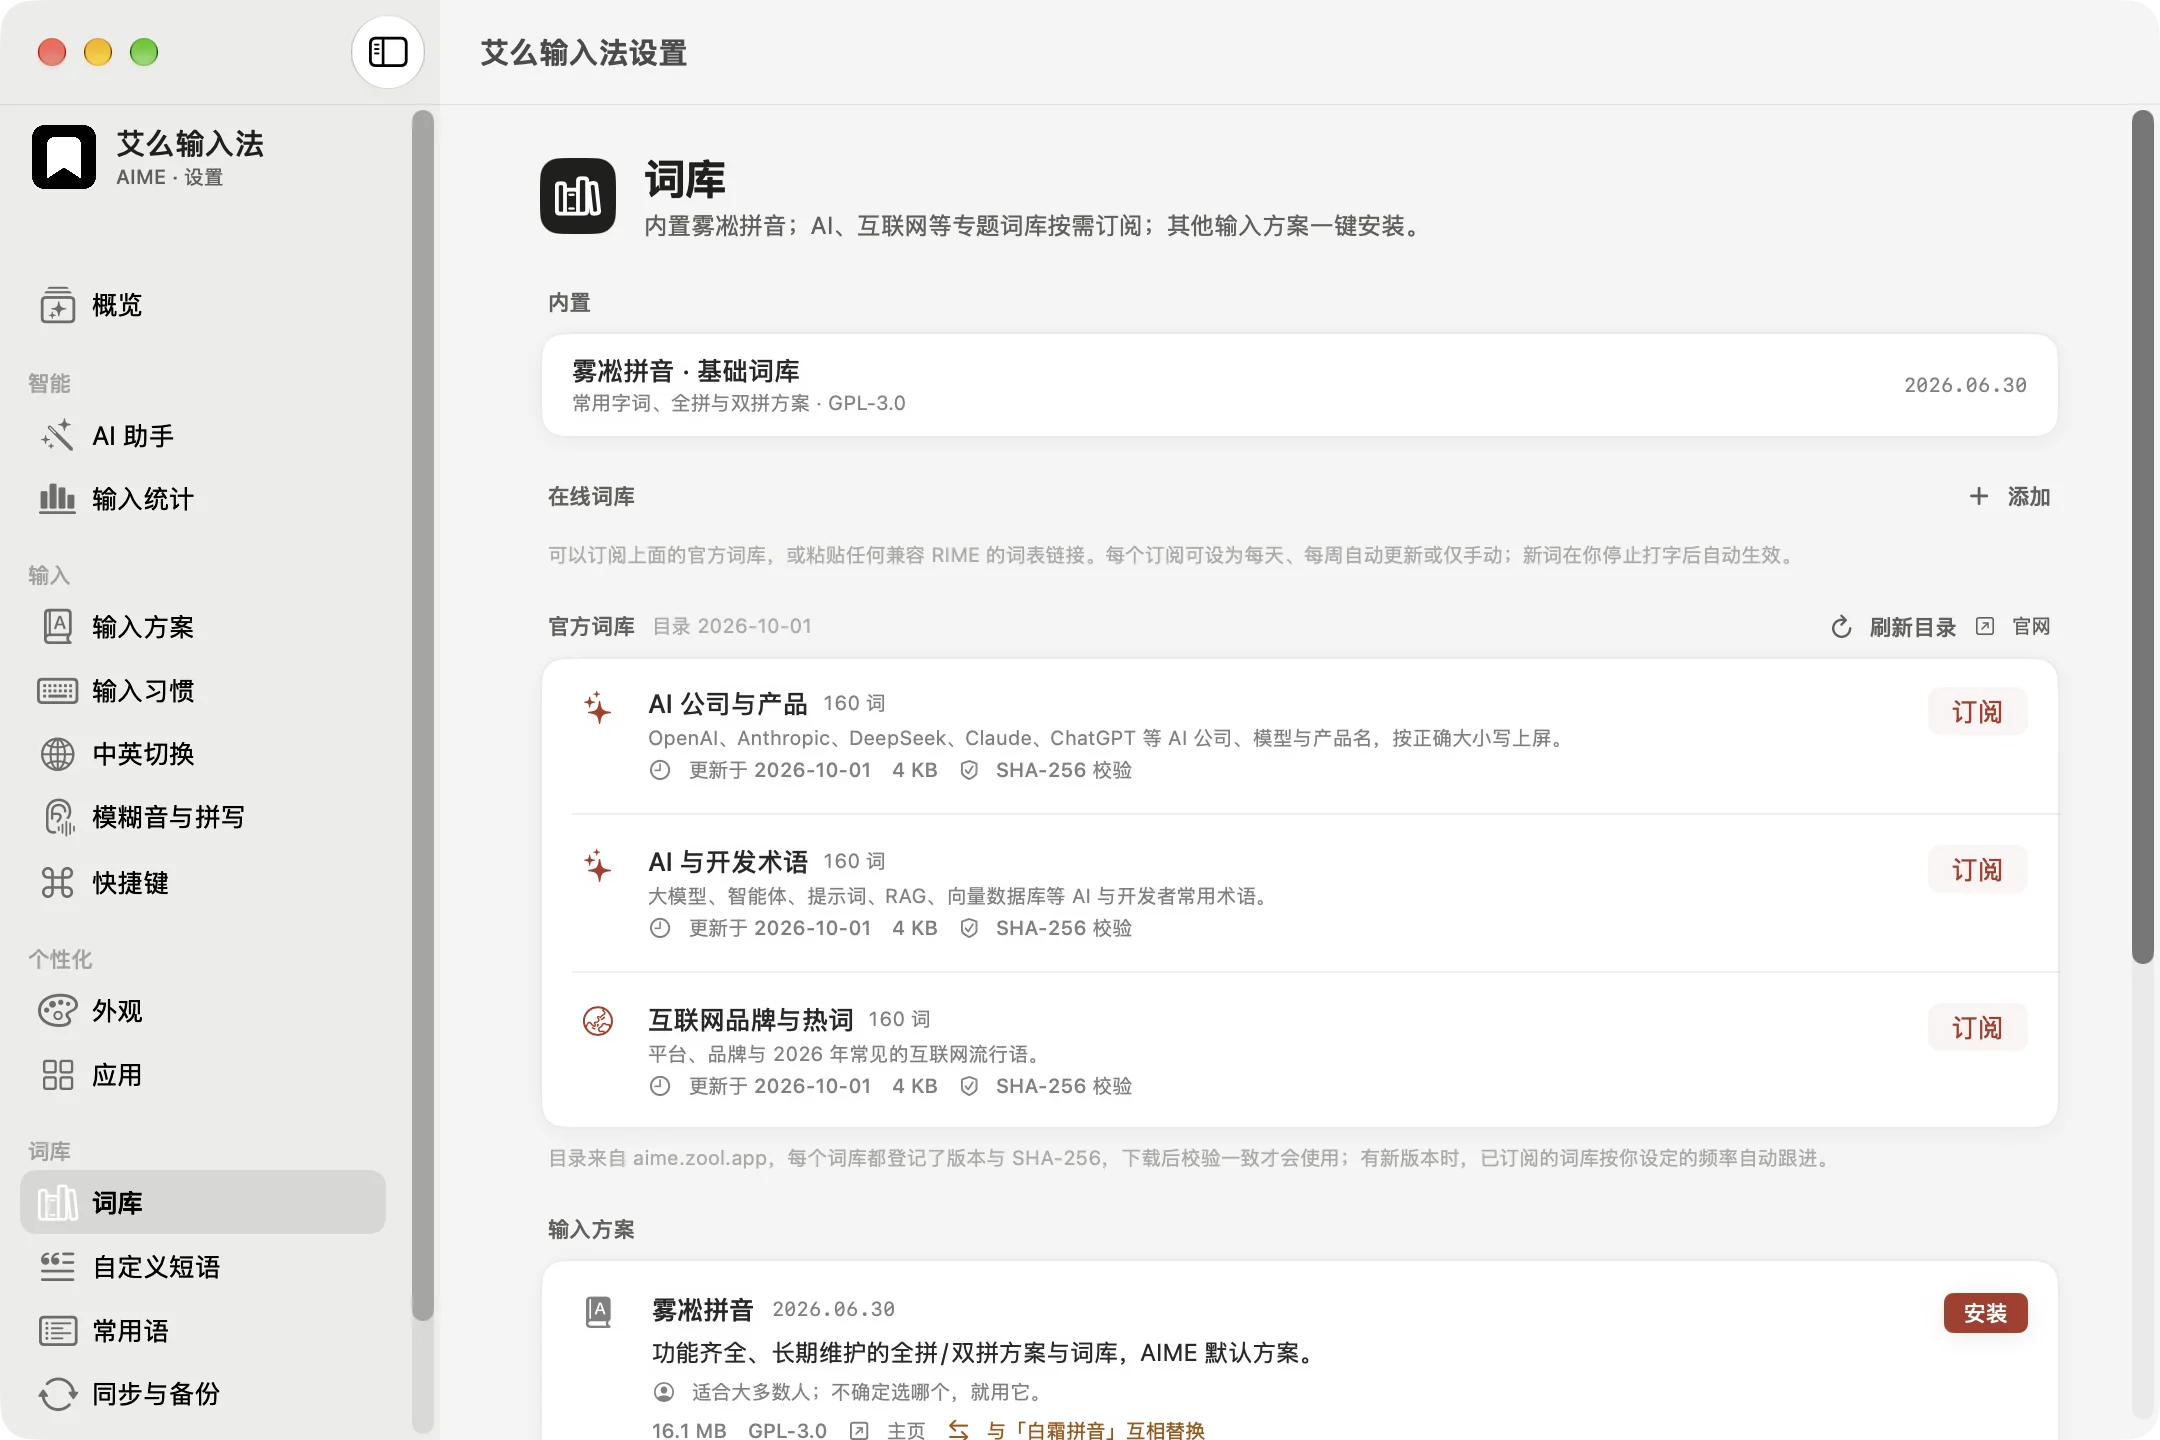The height and width of the screenshot is (1440, 2160).
Task: Click the 自定义短语 quote icon
Action: [x=58, y=1267]
